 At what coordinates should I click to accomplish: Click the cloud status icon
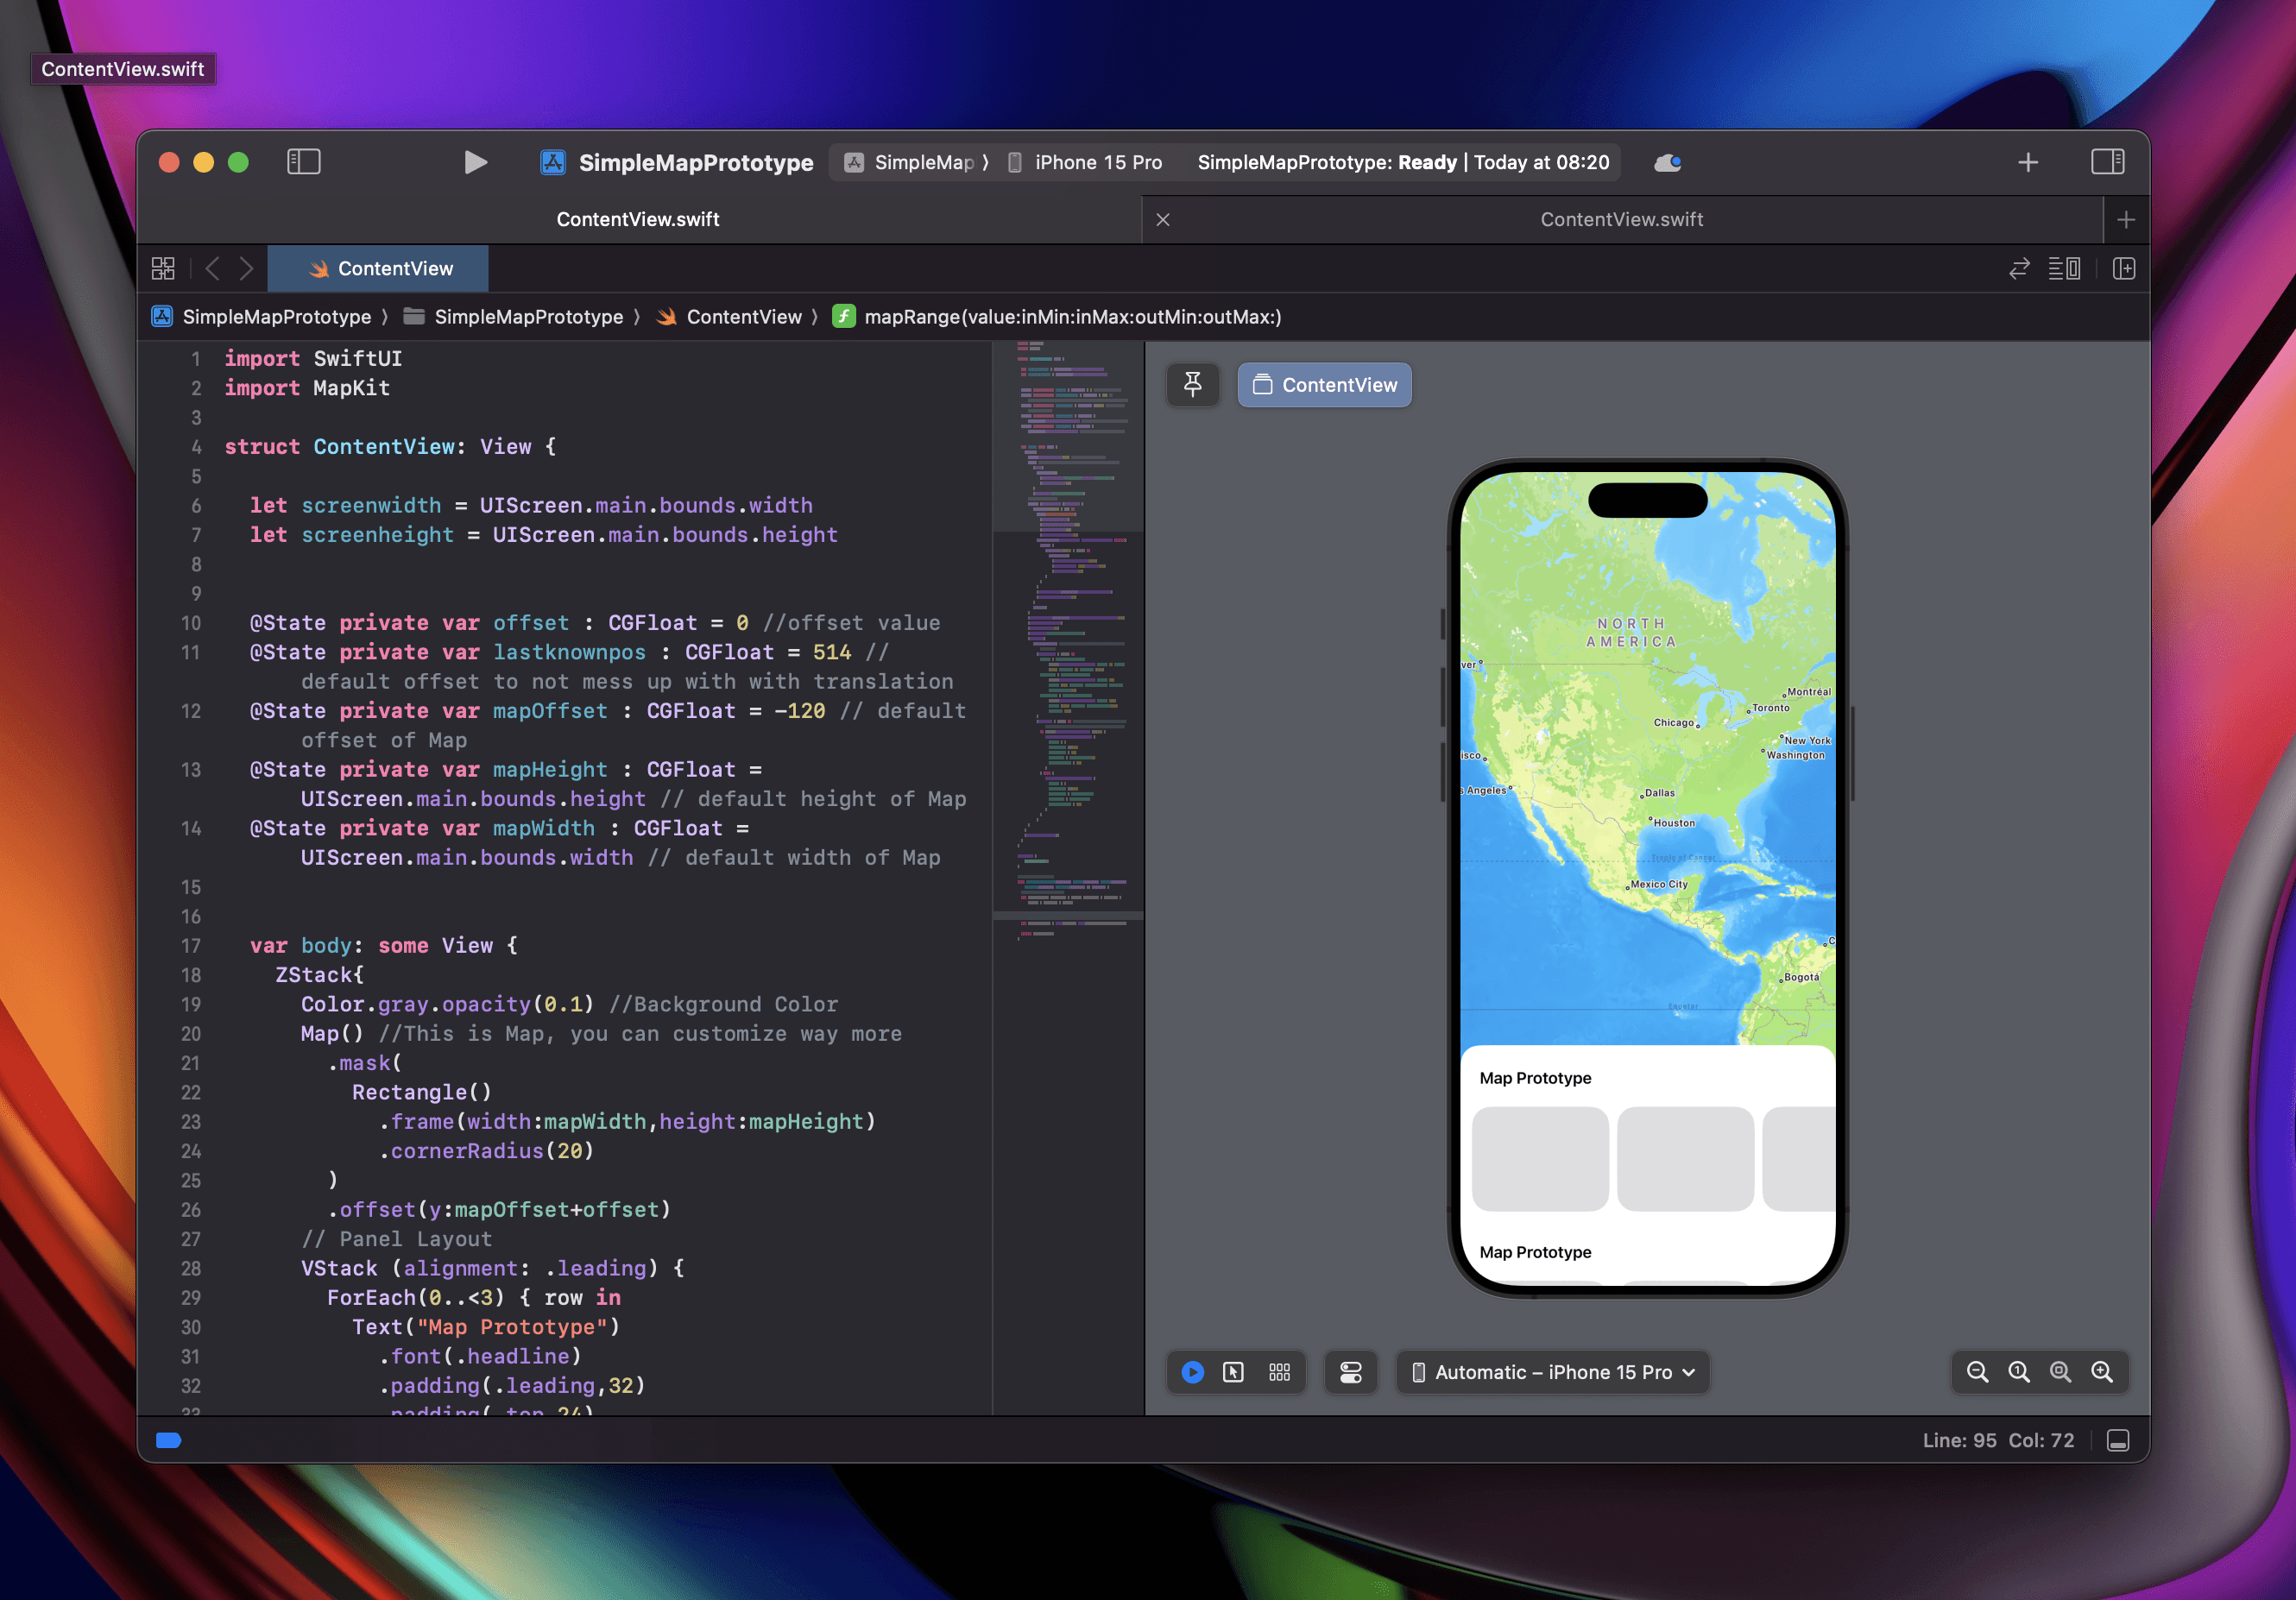coord(1667,162)
